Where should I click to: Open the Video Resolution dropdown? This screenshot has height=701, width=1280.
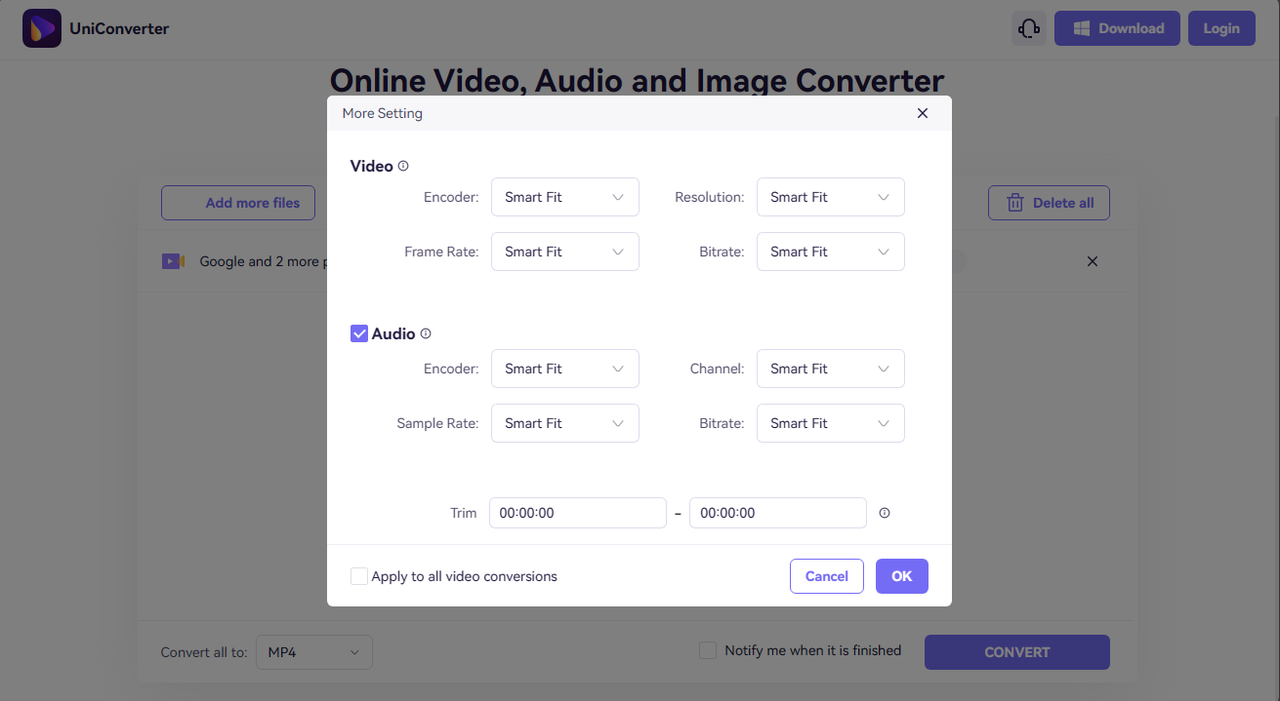point(831,197)
